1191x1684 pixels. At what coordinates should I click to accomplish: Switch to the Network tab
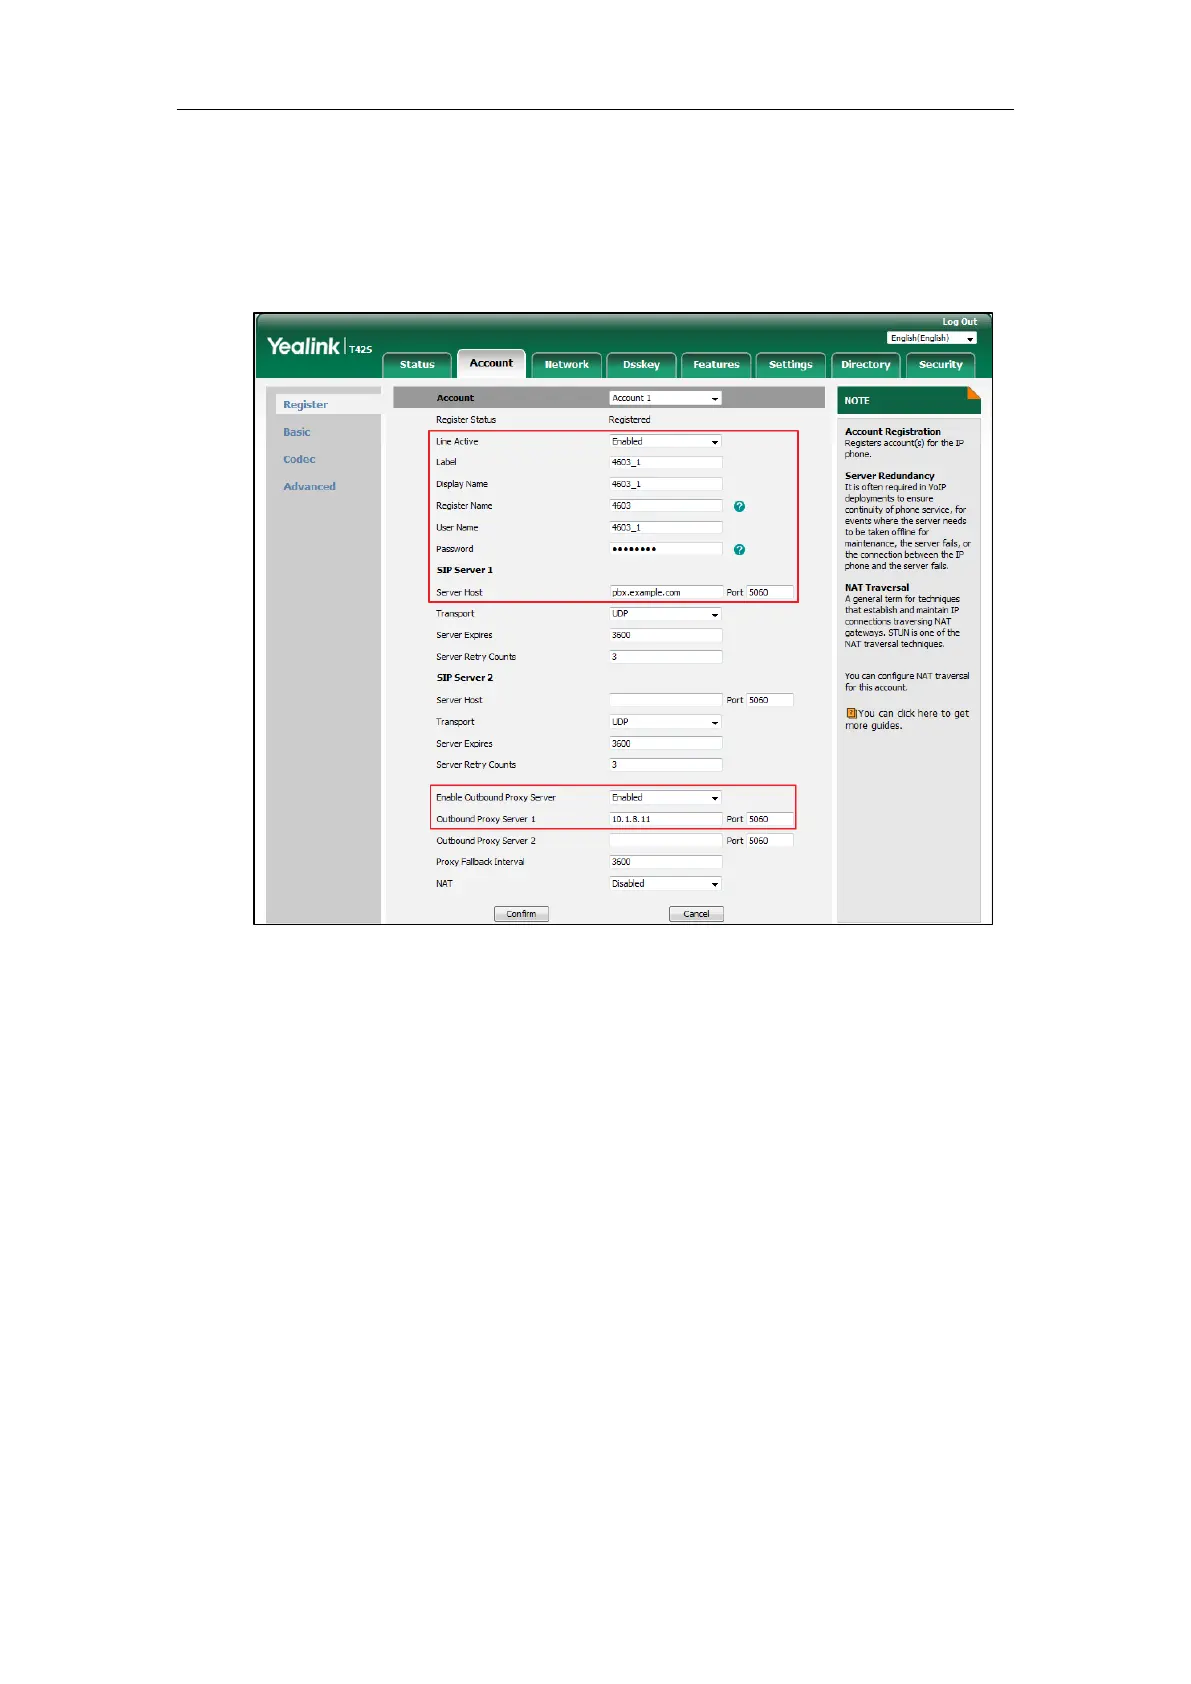[x=566, y=365]
